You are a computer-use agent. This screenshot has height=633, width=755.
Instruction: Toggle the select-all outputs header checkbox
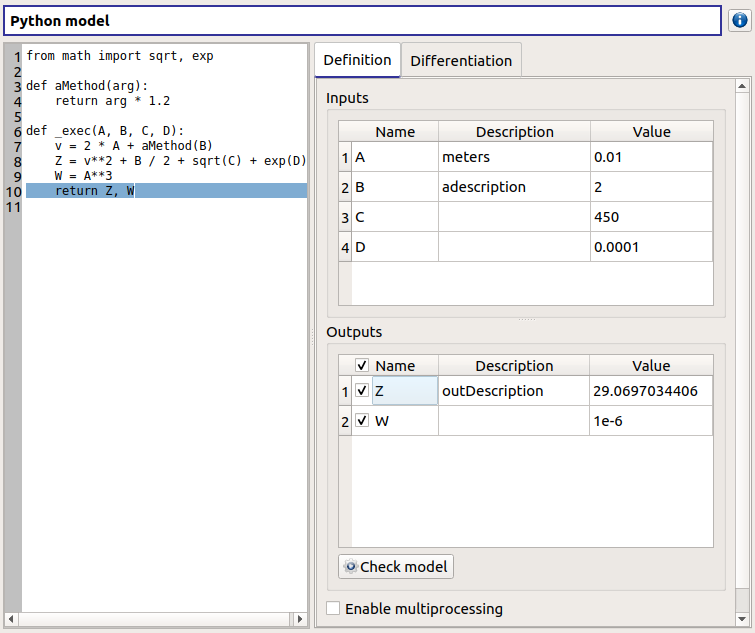[362, 366]
